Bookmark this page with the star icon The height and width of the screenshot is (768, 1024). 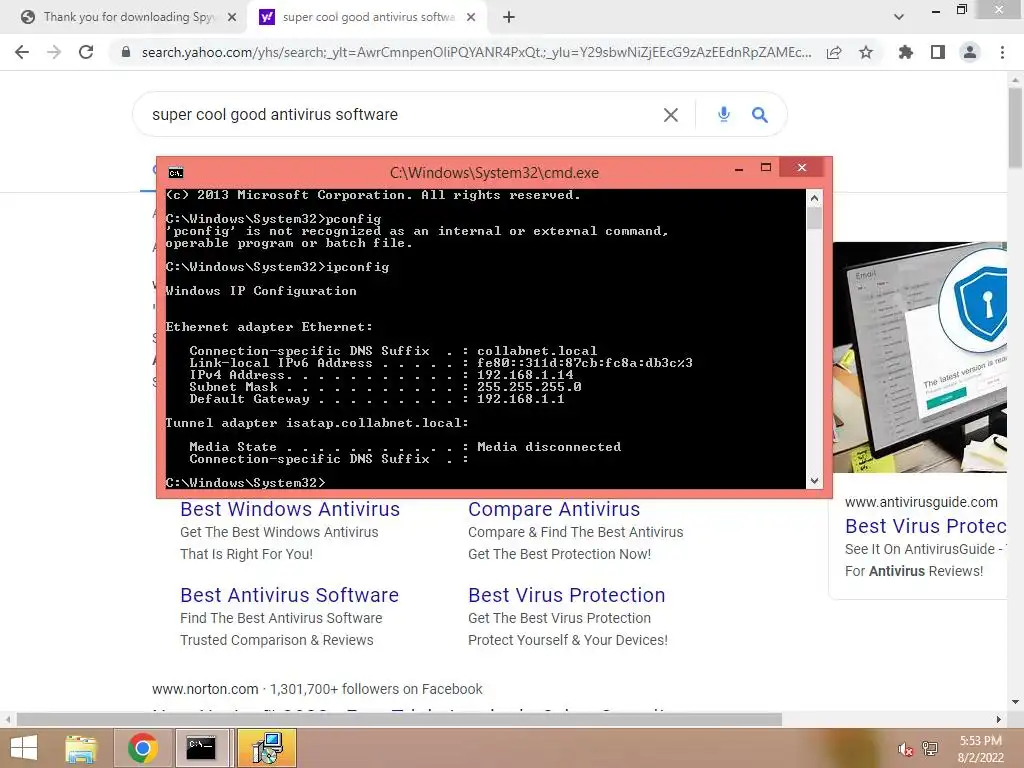[866, 52]
